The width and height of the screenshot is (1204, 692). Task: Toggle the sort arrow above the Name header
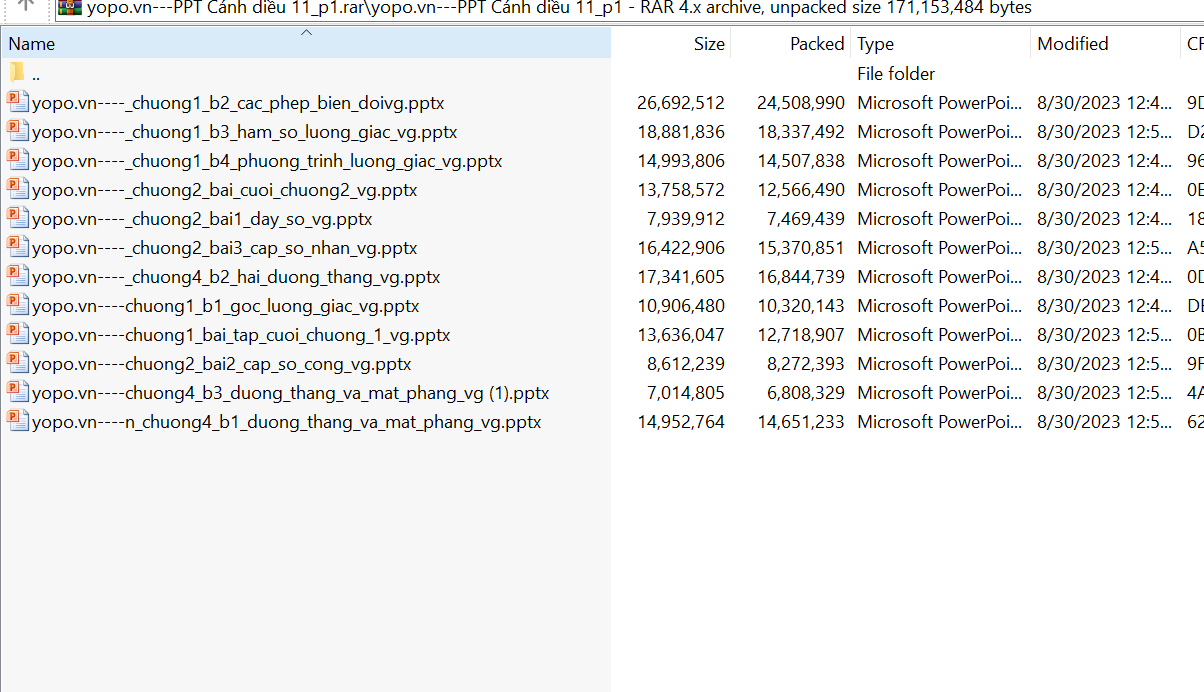(x=307, y=33)
